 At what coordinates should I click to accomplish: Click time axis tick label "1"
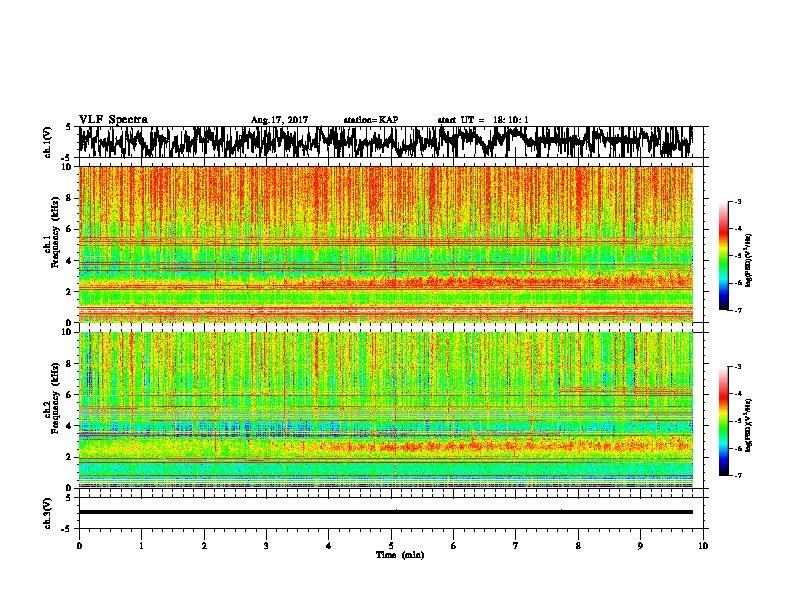click(x=141, y=546)
